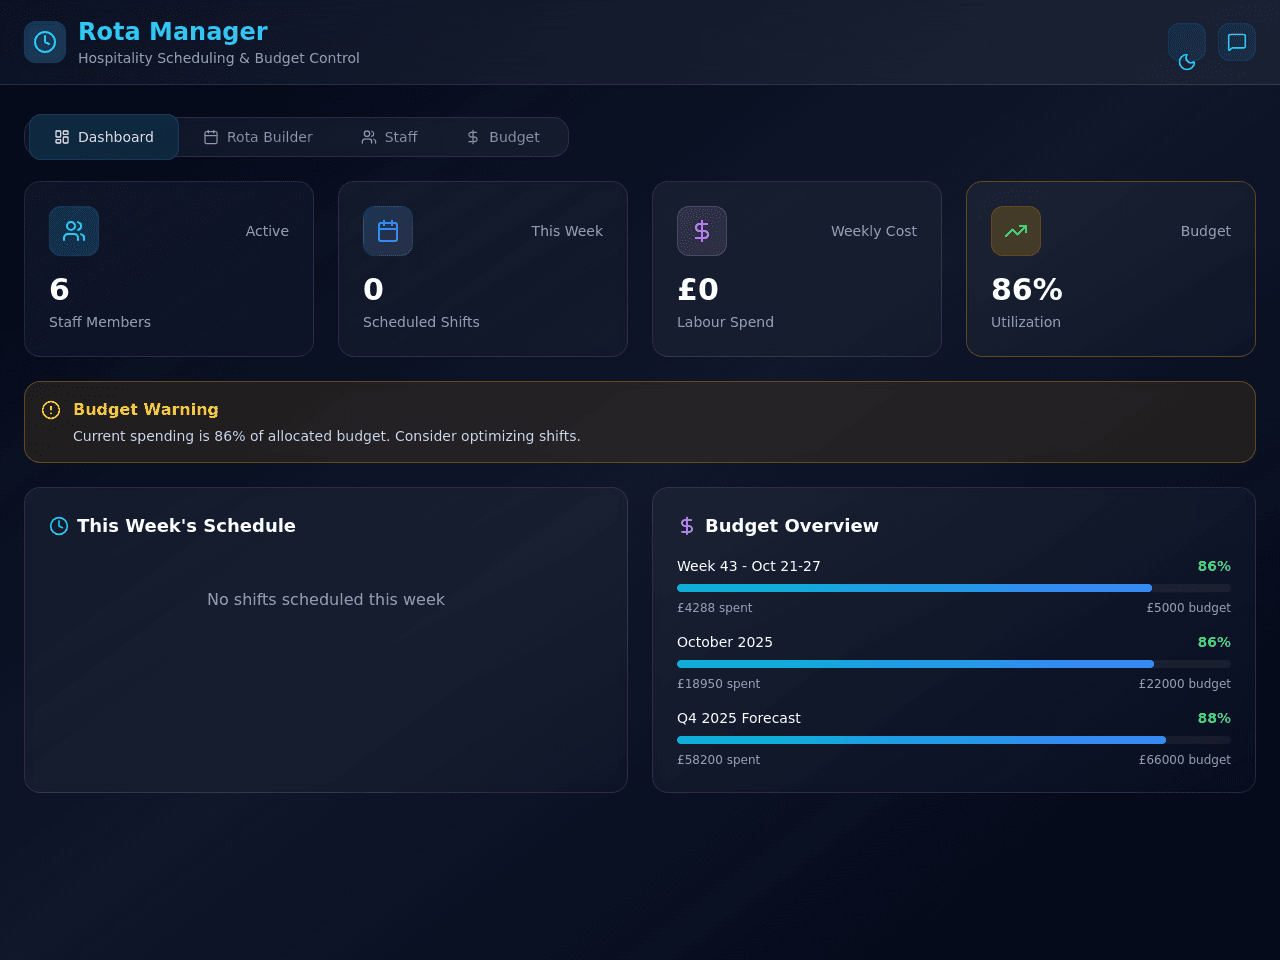
Task: Click the "Budget Overview" heading
Action: click(792, 526)
